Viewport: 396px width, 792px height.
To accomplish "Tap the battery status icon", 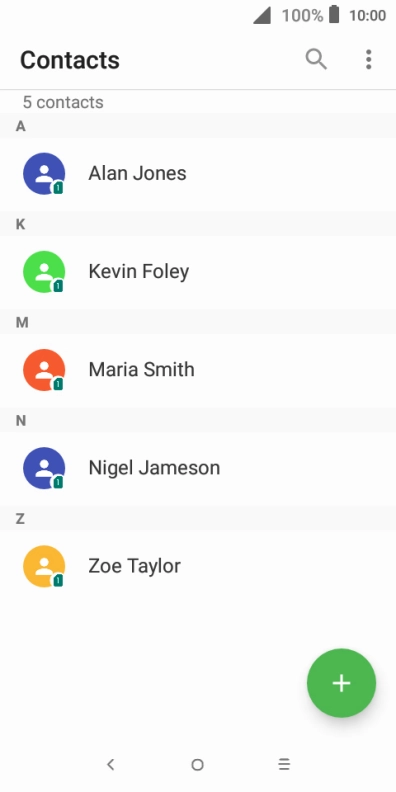I will [x=334, y=15].
